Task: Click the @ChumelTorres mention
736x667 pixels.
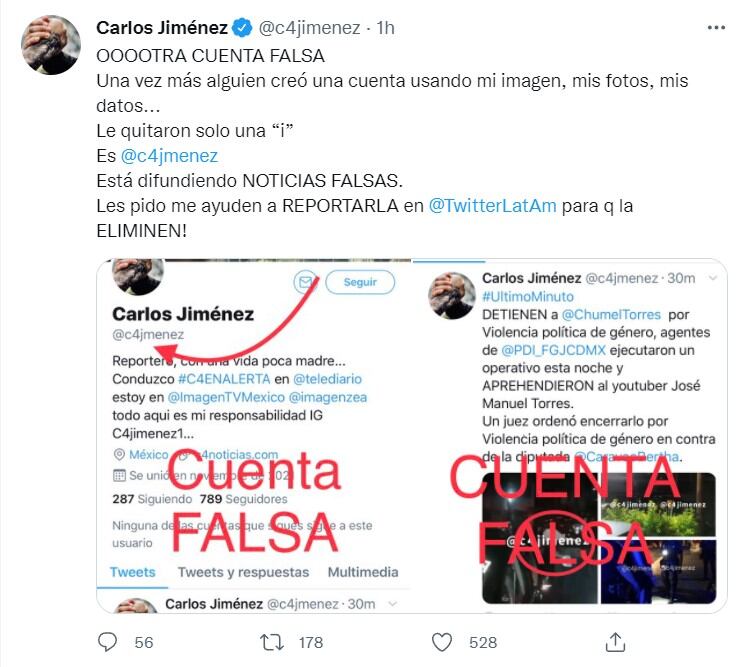Action: [611, 314]
